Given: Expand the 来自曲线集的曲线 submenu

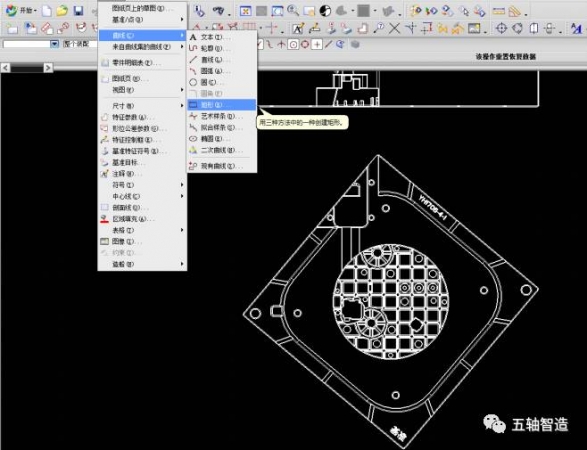Looking at the screenshot, I should tap(142, 47).
